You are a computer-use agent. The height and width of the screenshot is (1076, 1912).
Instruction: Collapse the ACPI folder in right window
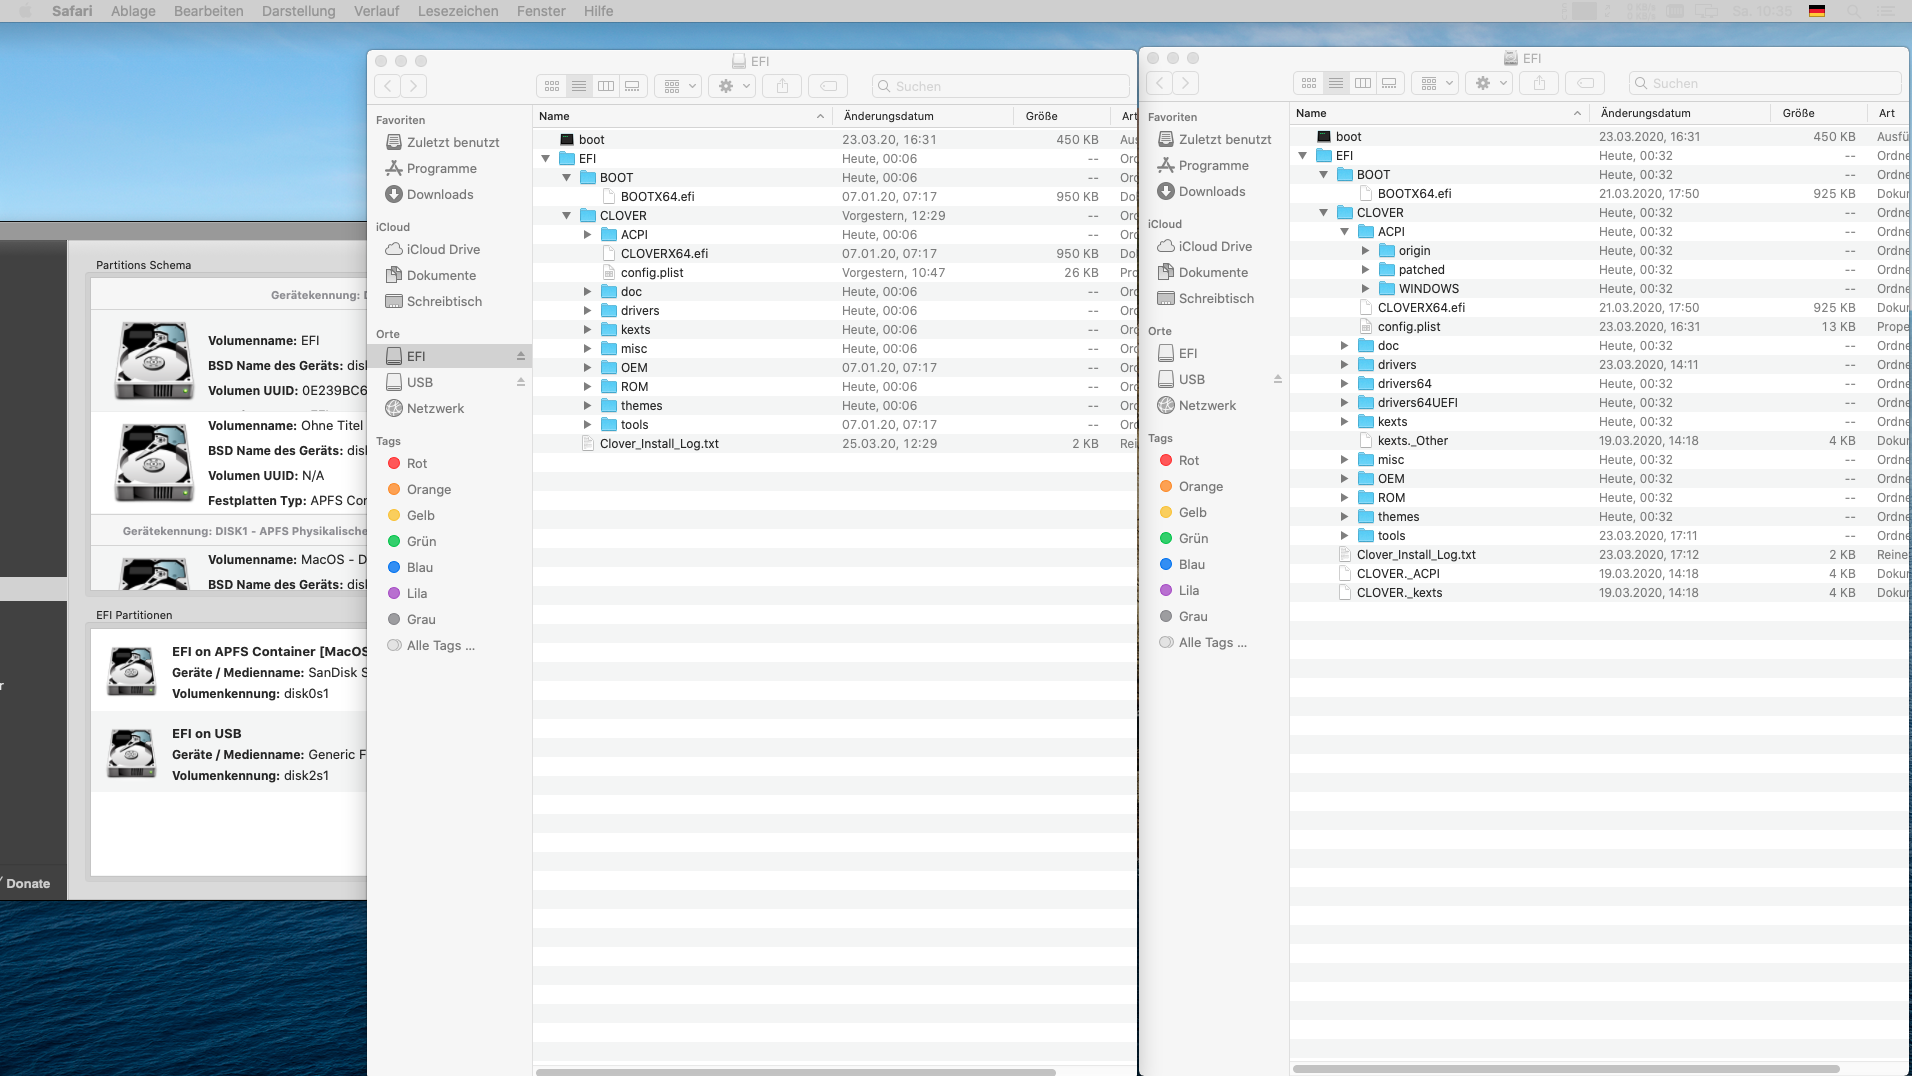coord(1345,232)
